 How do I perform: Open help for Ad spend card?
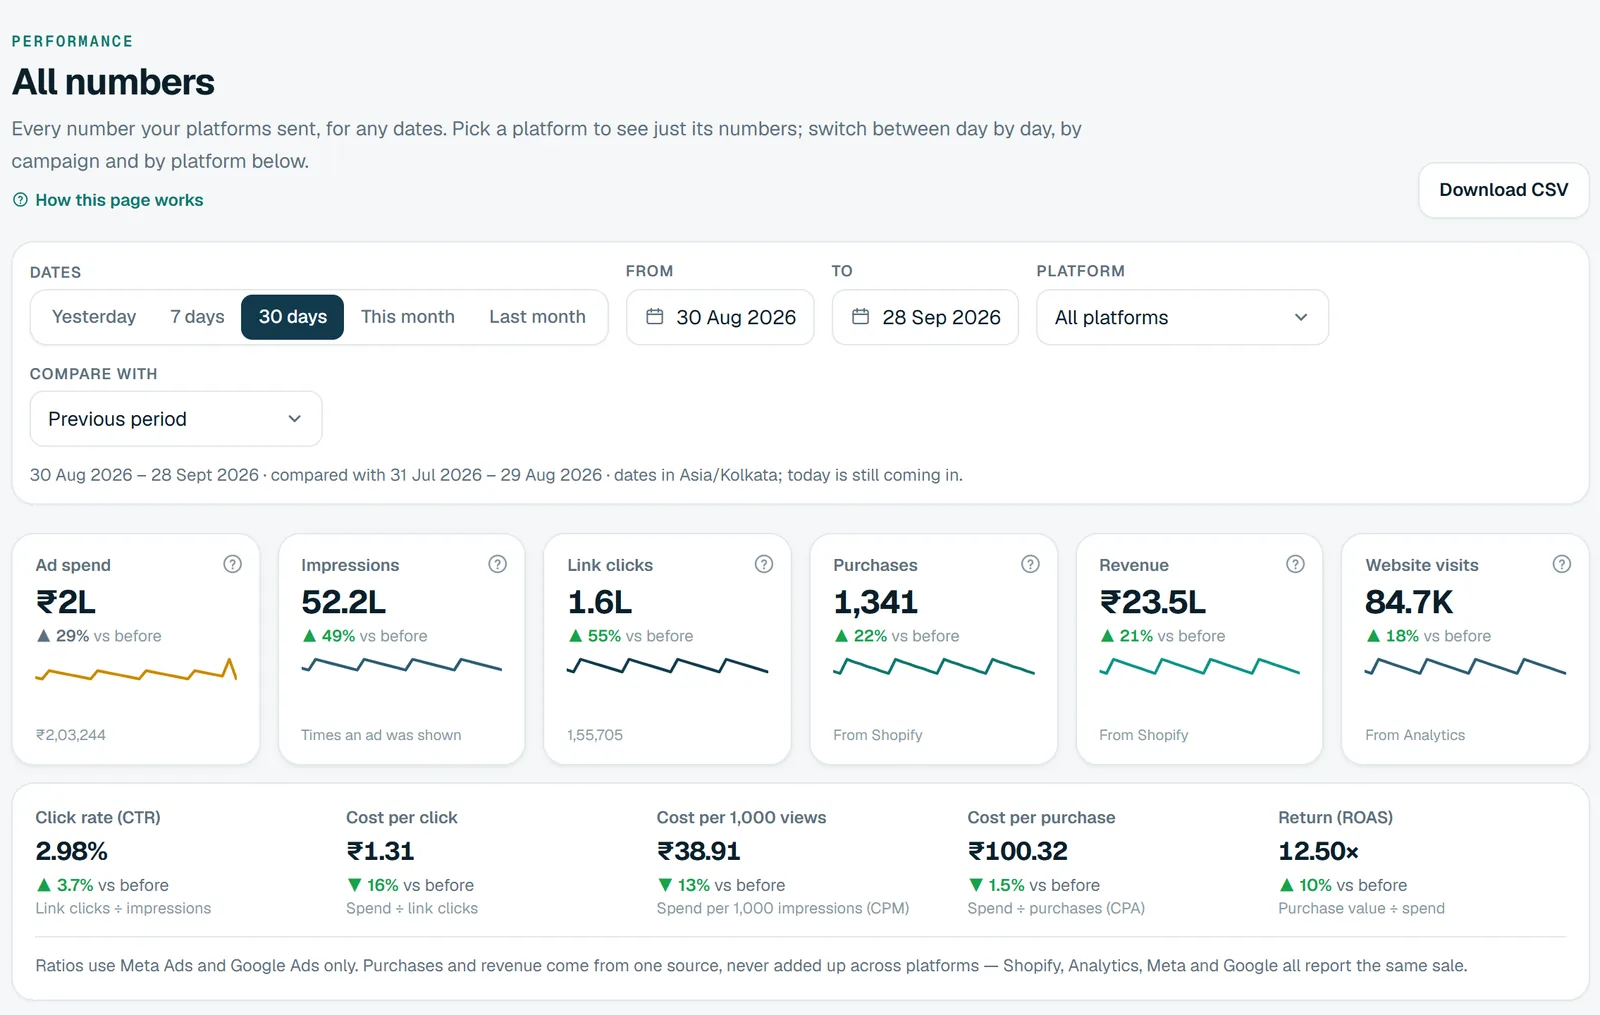(x=232, y=564)
